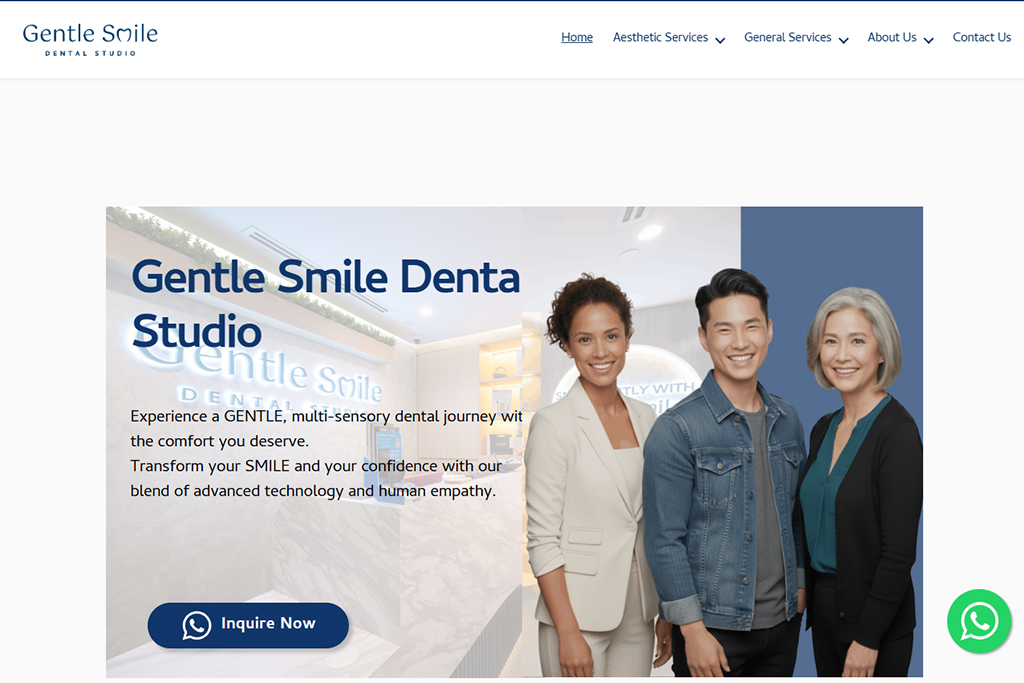This screenshot has height=683, width=1024.
Task: Follow the General Services nav link
Action: [788, 37]
